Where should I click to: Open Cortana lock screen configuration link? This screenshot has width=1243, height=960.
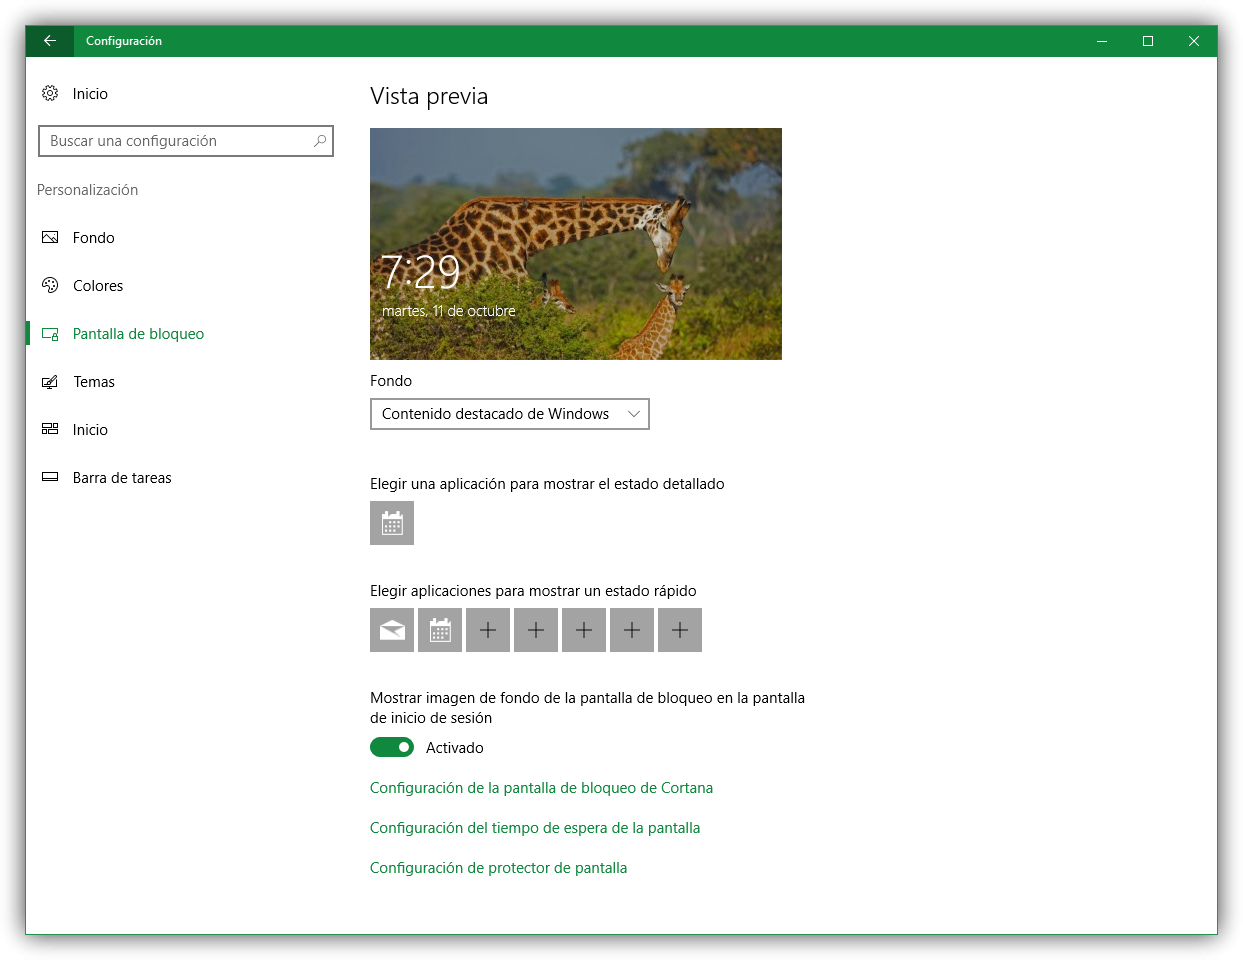(x=541, y=788)
